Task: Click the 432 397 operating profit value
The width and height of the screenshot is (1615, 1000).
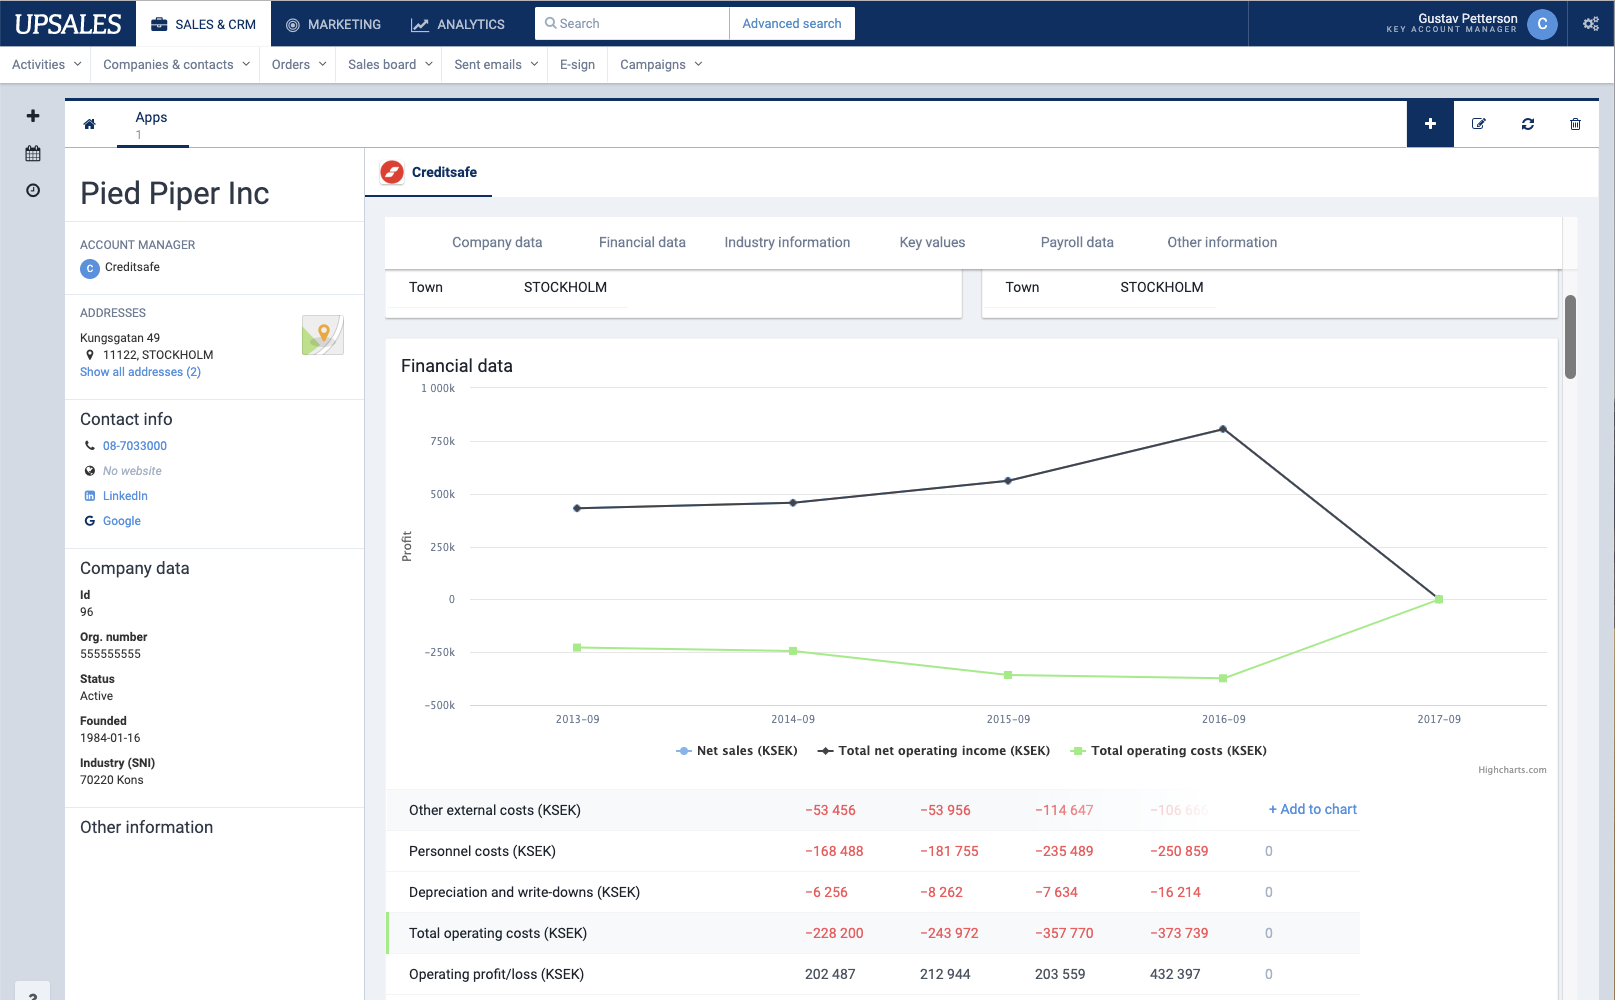Action: click(x=1175, y=974)
